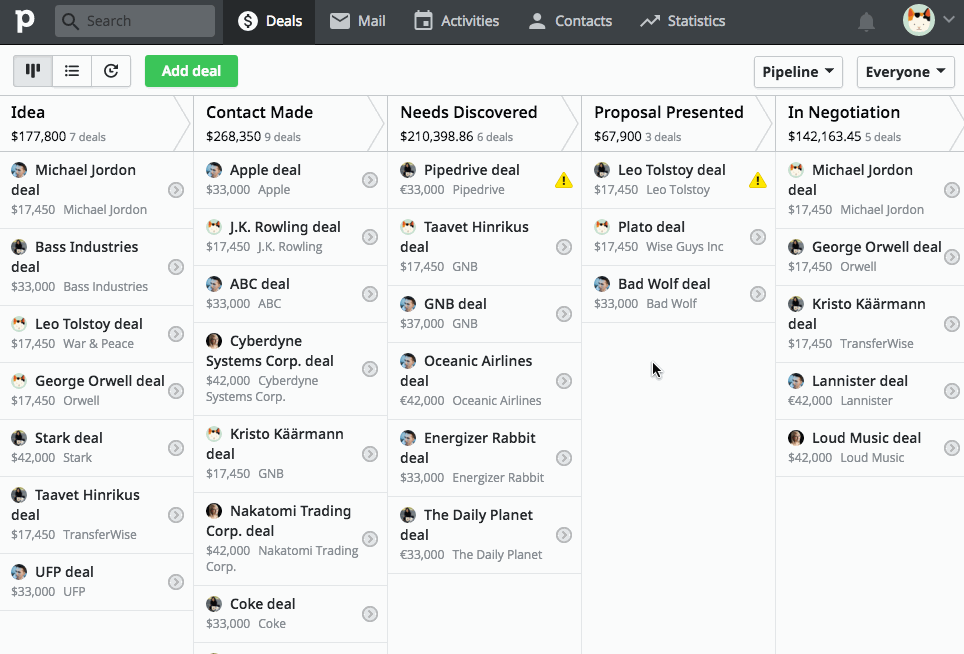Click activity arrow on J.K. Rowling deal
Viewport: 964px width, 654px height.
(370, 237)
